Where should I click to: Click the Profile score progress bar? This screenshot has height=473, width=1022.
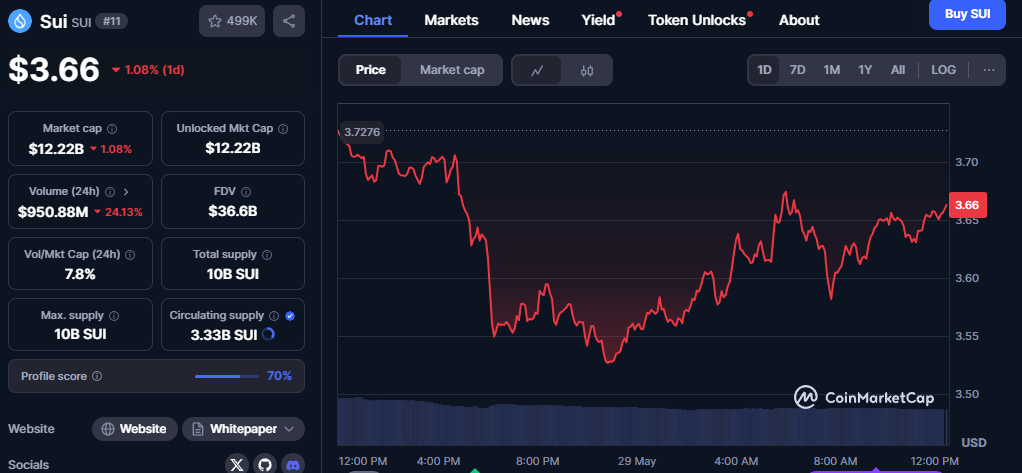pos(227,377)
